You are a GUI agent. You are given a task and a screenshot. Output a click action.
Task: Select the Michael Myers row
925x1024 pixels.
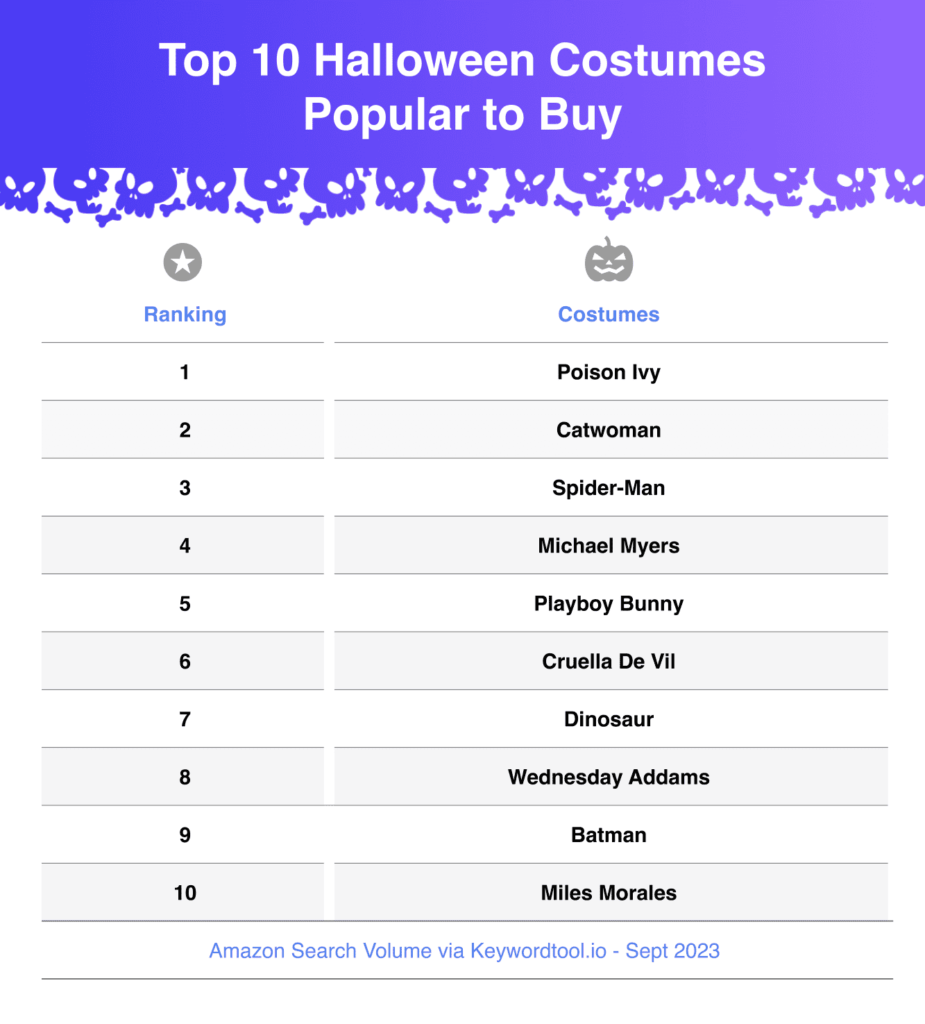click(x=465, y=545)
